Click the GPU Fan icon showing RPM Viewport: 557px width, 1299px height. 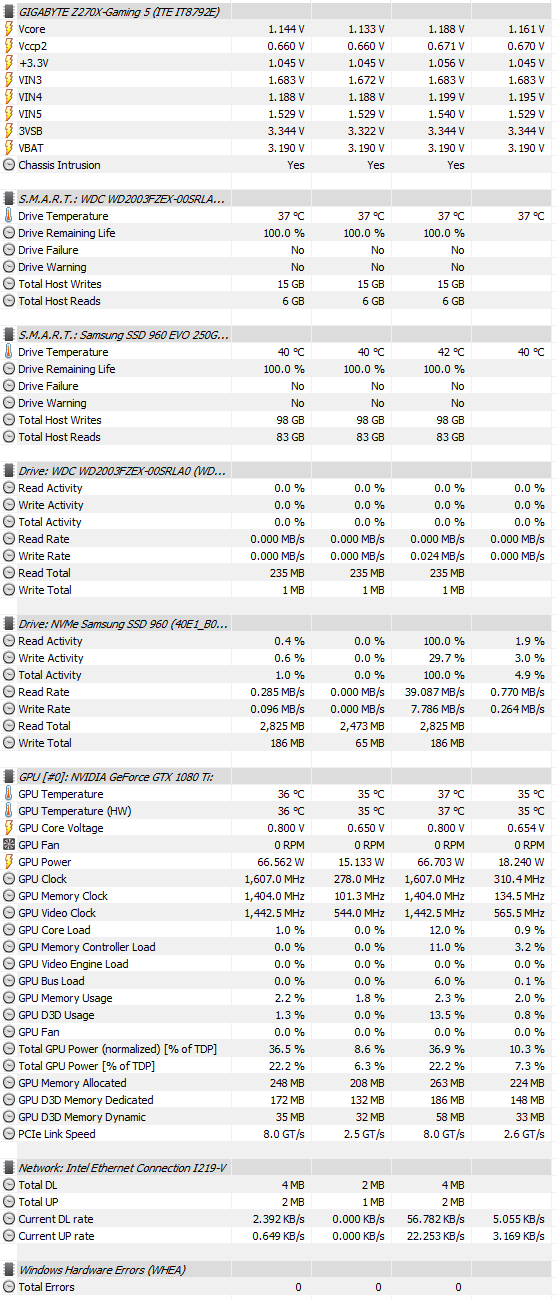tap(9, 845)
